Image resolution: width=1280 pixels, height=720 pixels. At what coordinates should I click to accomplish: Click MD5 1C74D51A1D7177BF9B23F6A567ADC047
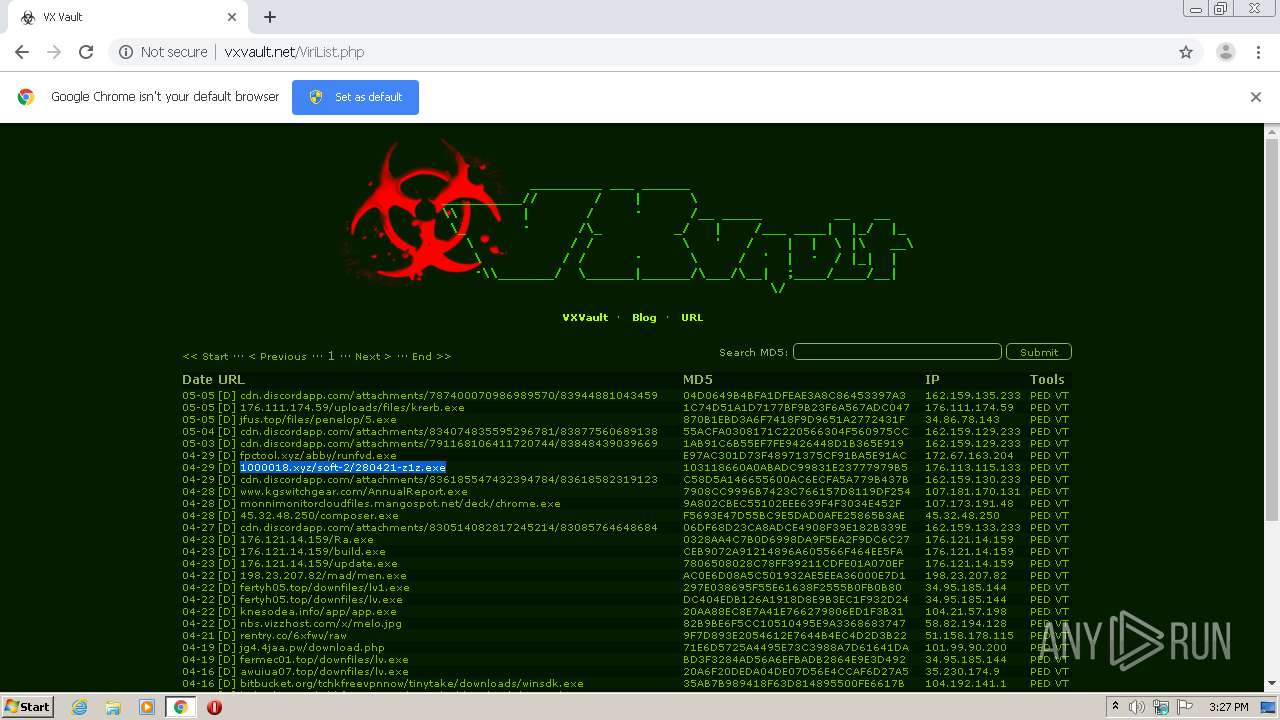pyautogui.click(x=797, y=408)
